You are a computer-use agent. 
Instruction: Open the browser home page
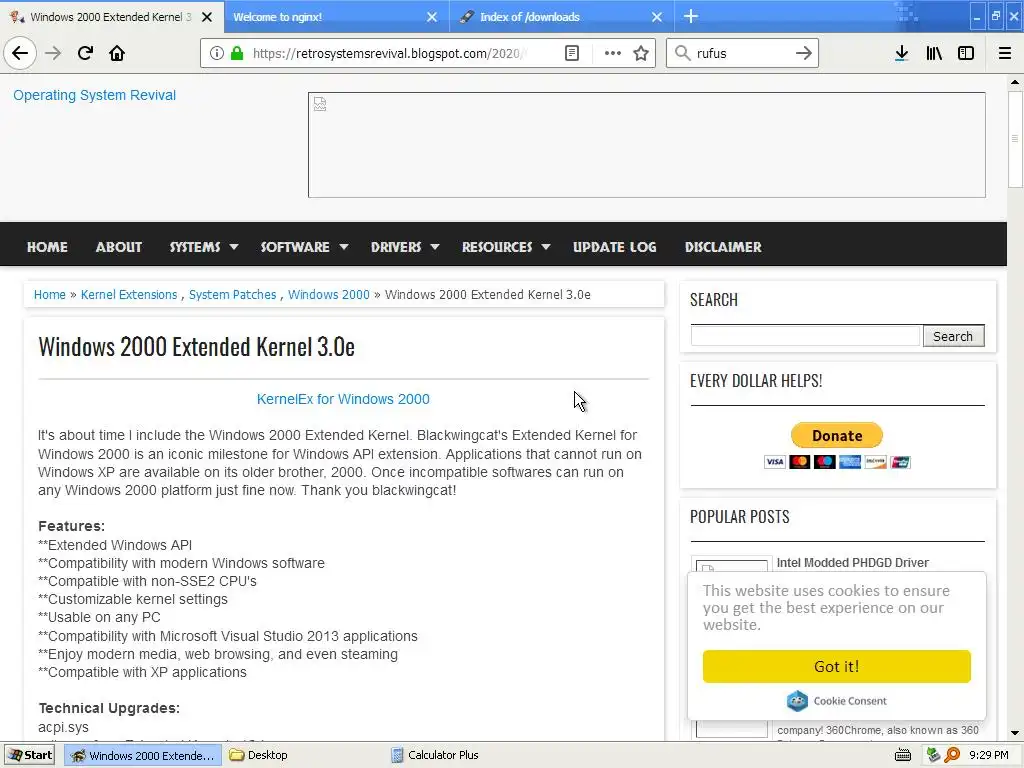[x=117, y=53]
